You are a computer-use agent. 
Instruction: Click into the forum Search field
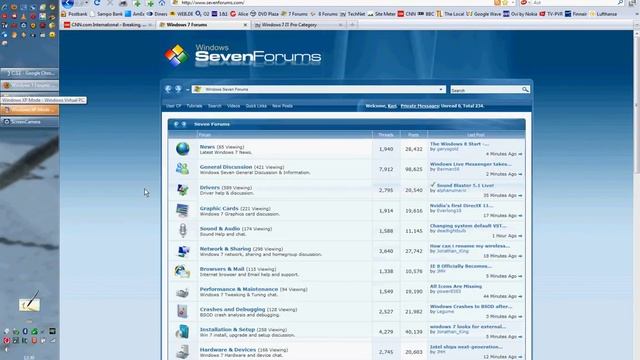tap(486, 90)
